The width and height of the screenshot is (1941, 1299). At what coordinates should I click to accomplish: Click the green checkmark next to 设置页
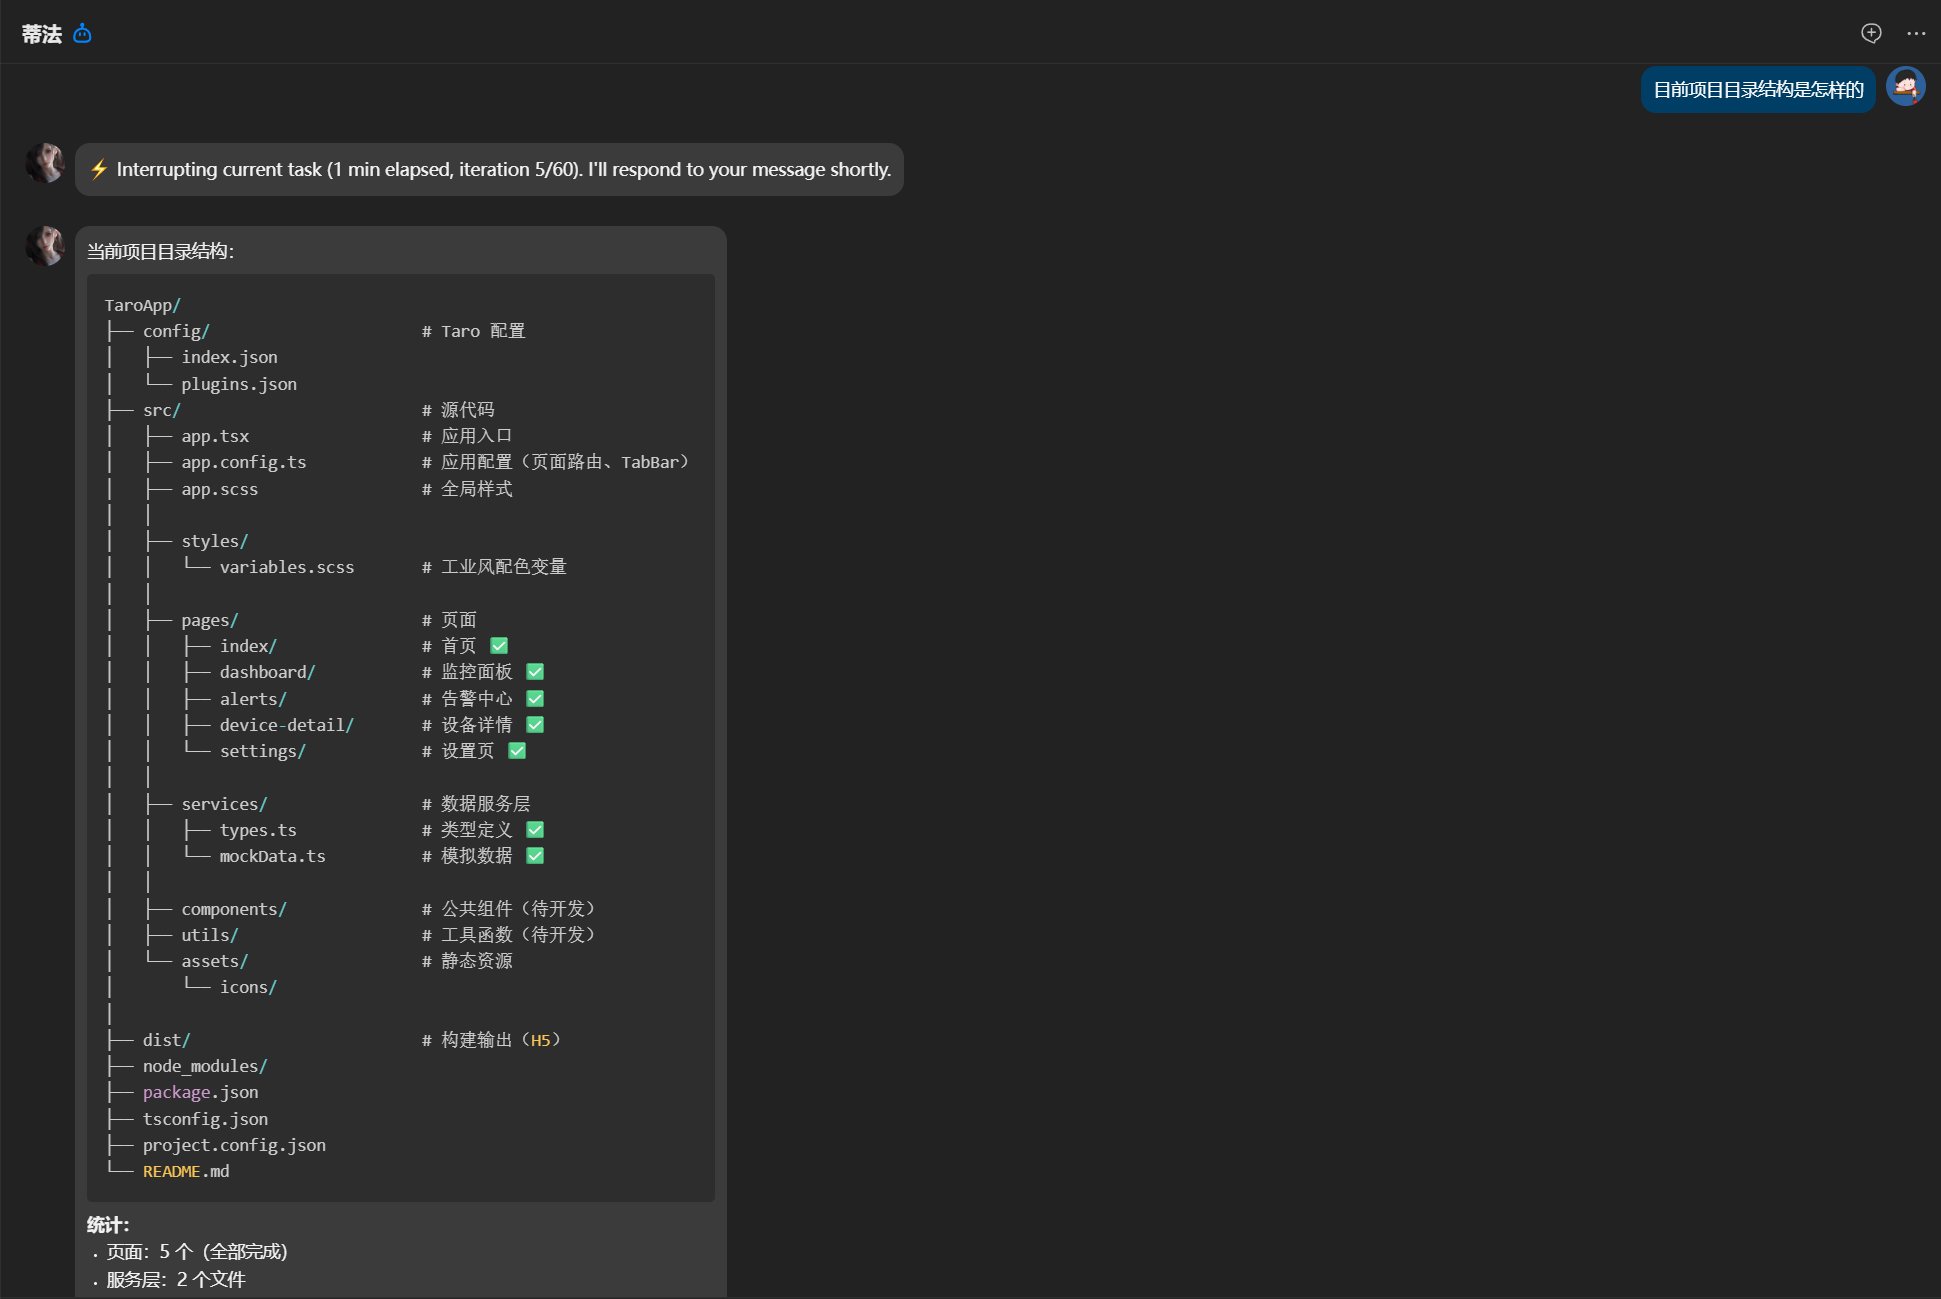517,751
